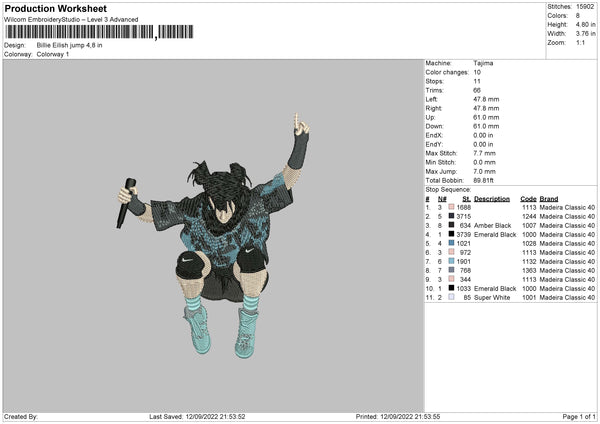Click stitch count 3715 in row 2
The height and width of the screenshot is (424, 600).
464,216
